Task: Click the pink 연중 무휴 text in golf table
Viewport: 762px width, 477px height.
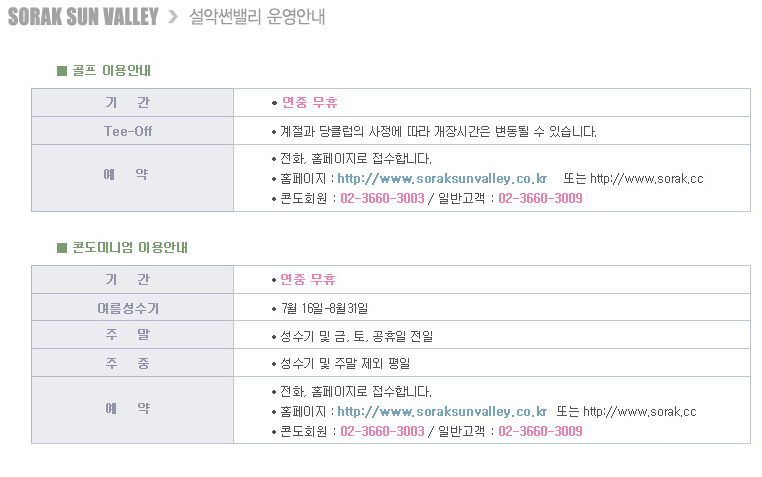Action: (310, 102)
